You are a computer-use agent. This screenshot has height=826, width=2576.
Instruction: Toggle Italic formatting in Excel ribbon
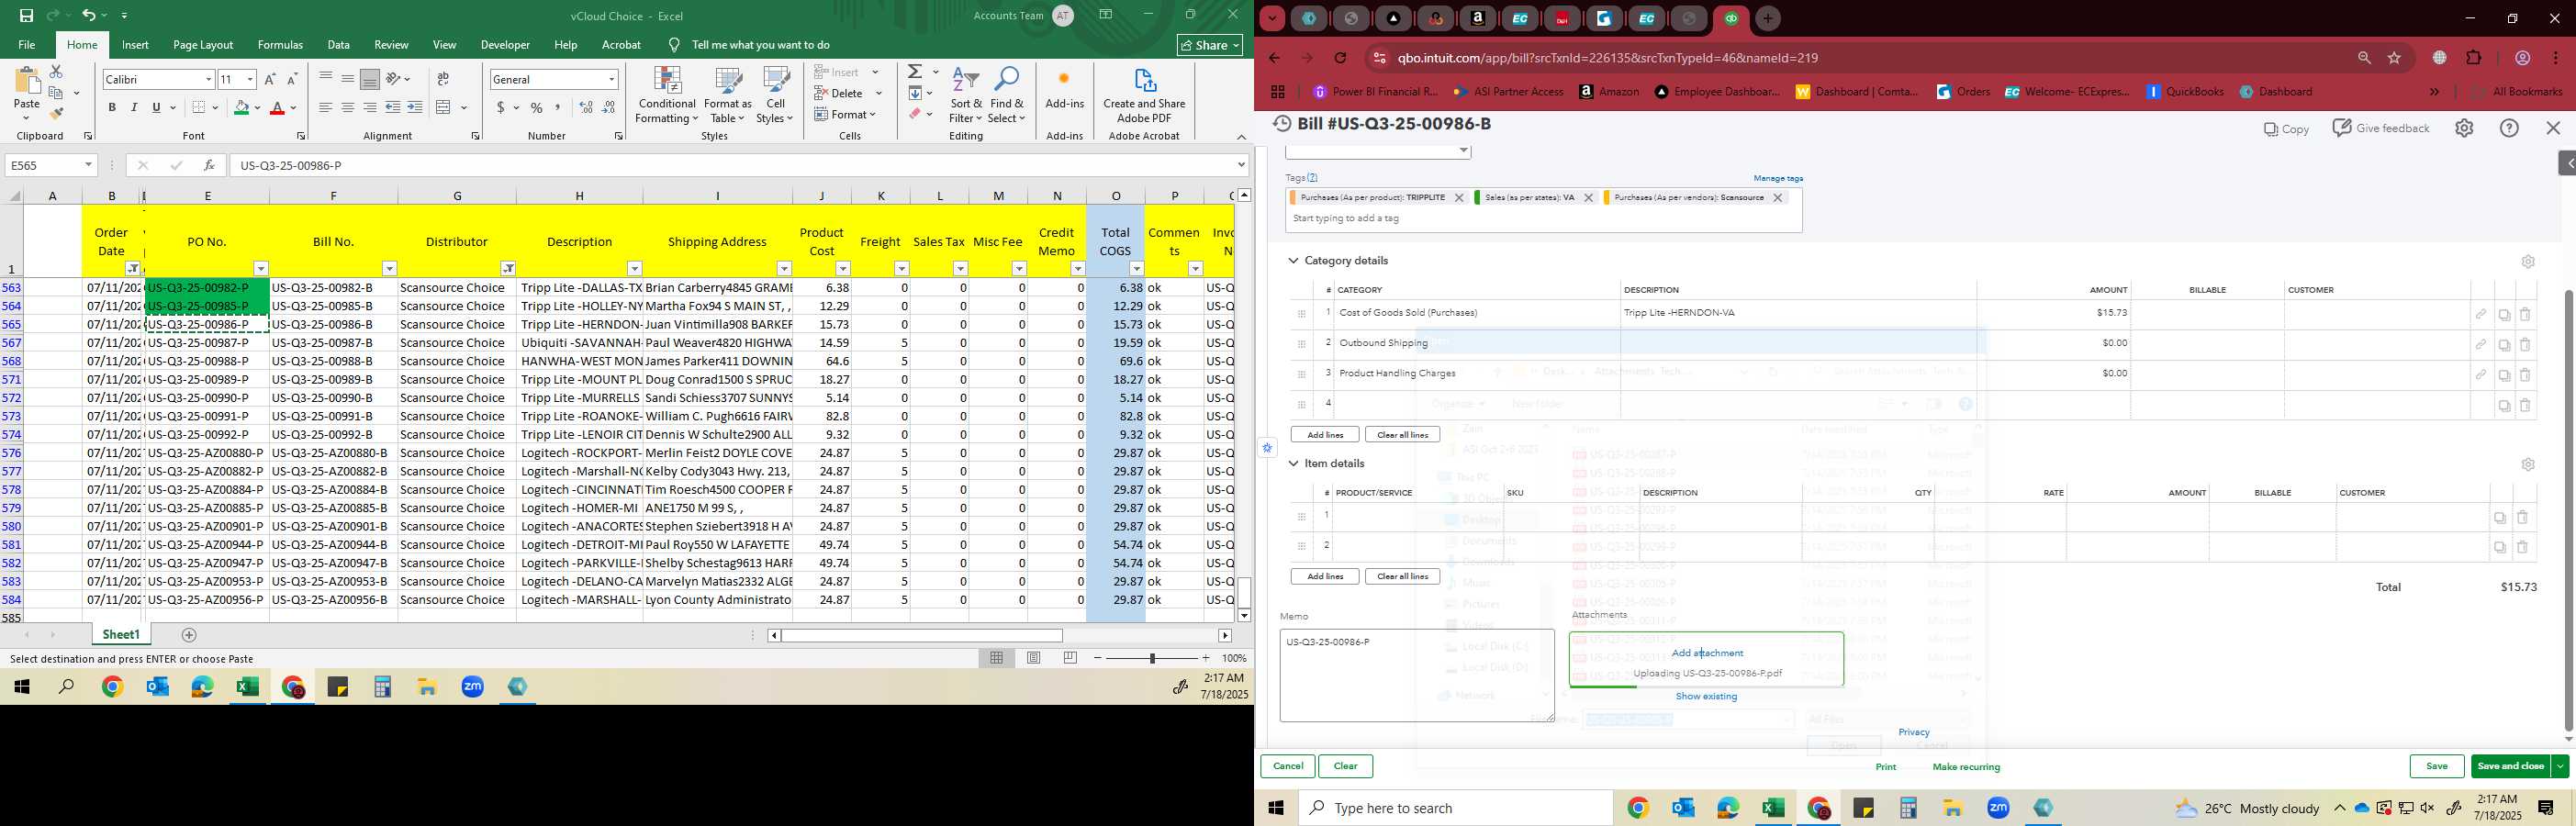[134, 108]
